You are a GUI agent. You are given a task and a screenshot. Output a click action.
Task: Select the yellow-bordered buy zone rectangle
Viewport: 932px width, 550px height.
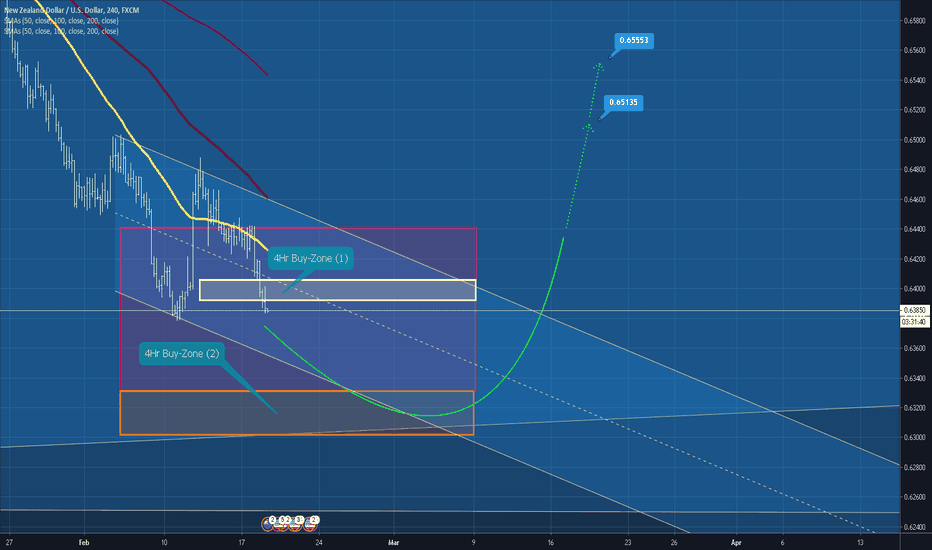pyautogui.click(x=338, y=290)
